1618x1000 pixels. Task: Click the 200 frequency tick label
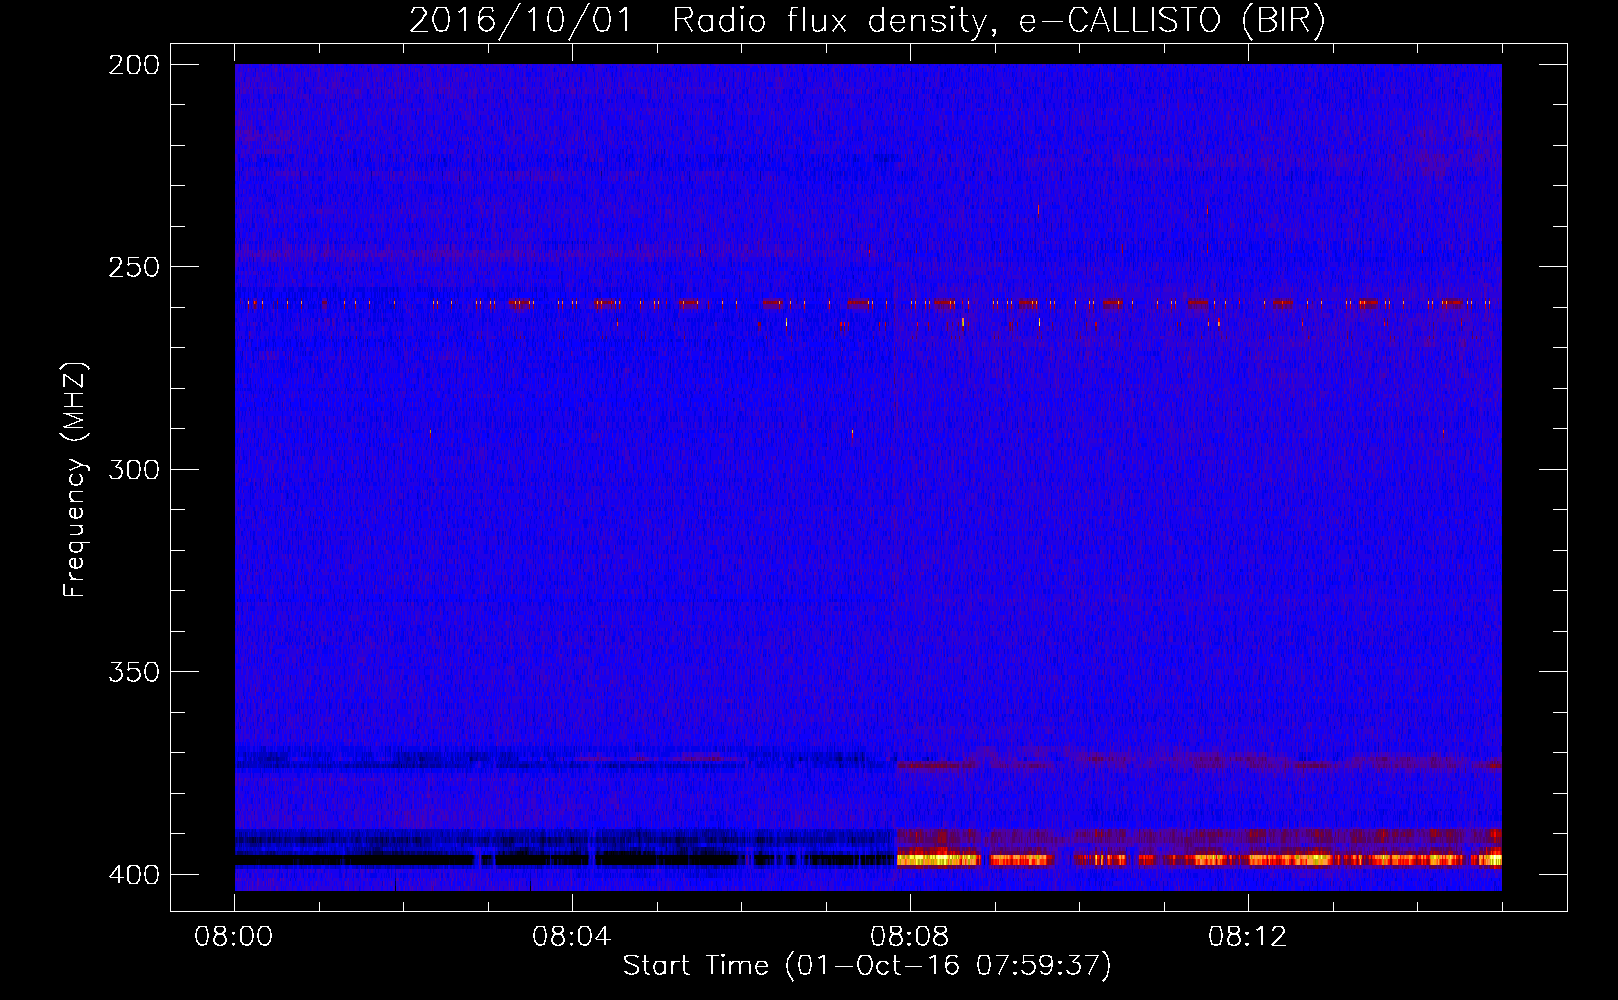pyautogui.click(x=133, y=65)
